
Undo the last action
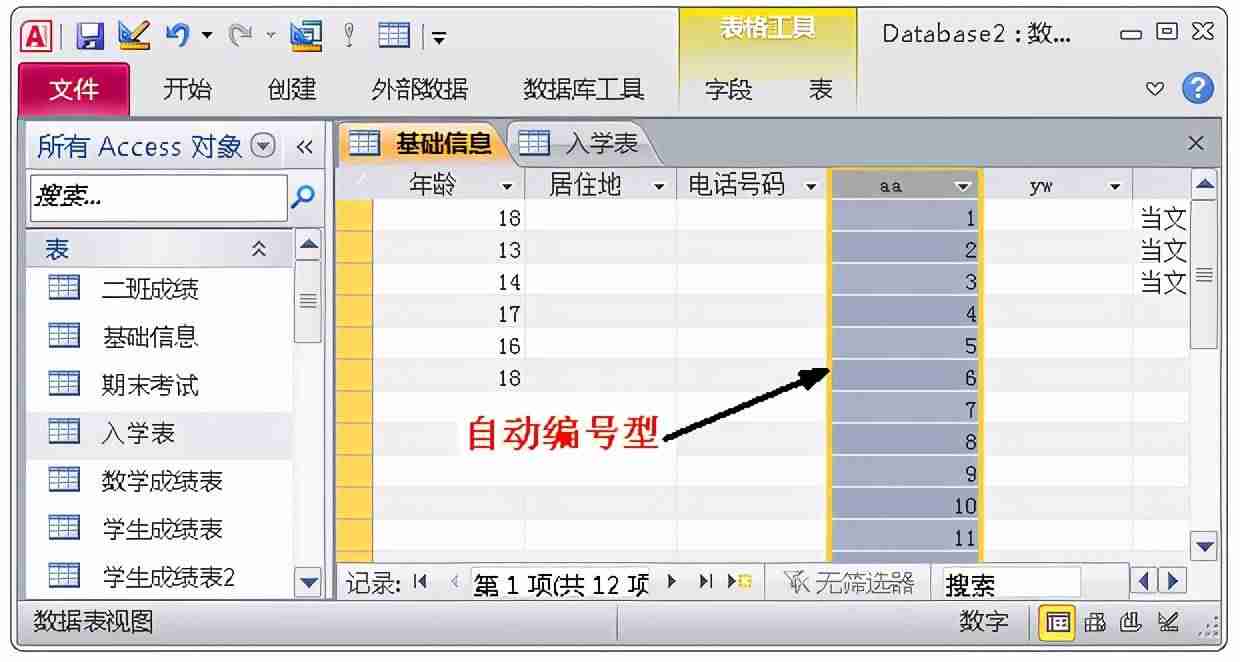[x=177, y=35]
